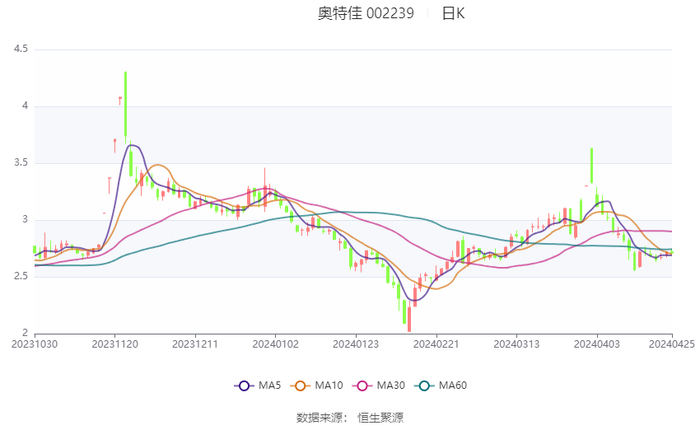The width and height of the screenshot is (700, 426).
Task: Click the 日K chart type label
Action: [453, 14]
